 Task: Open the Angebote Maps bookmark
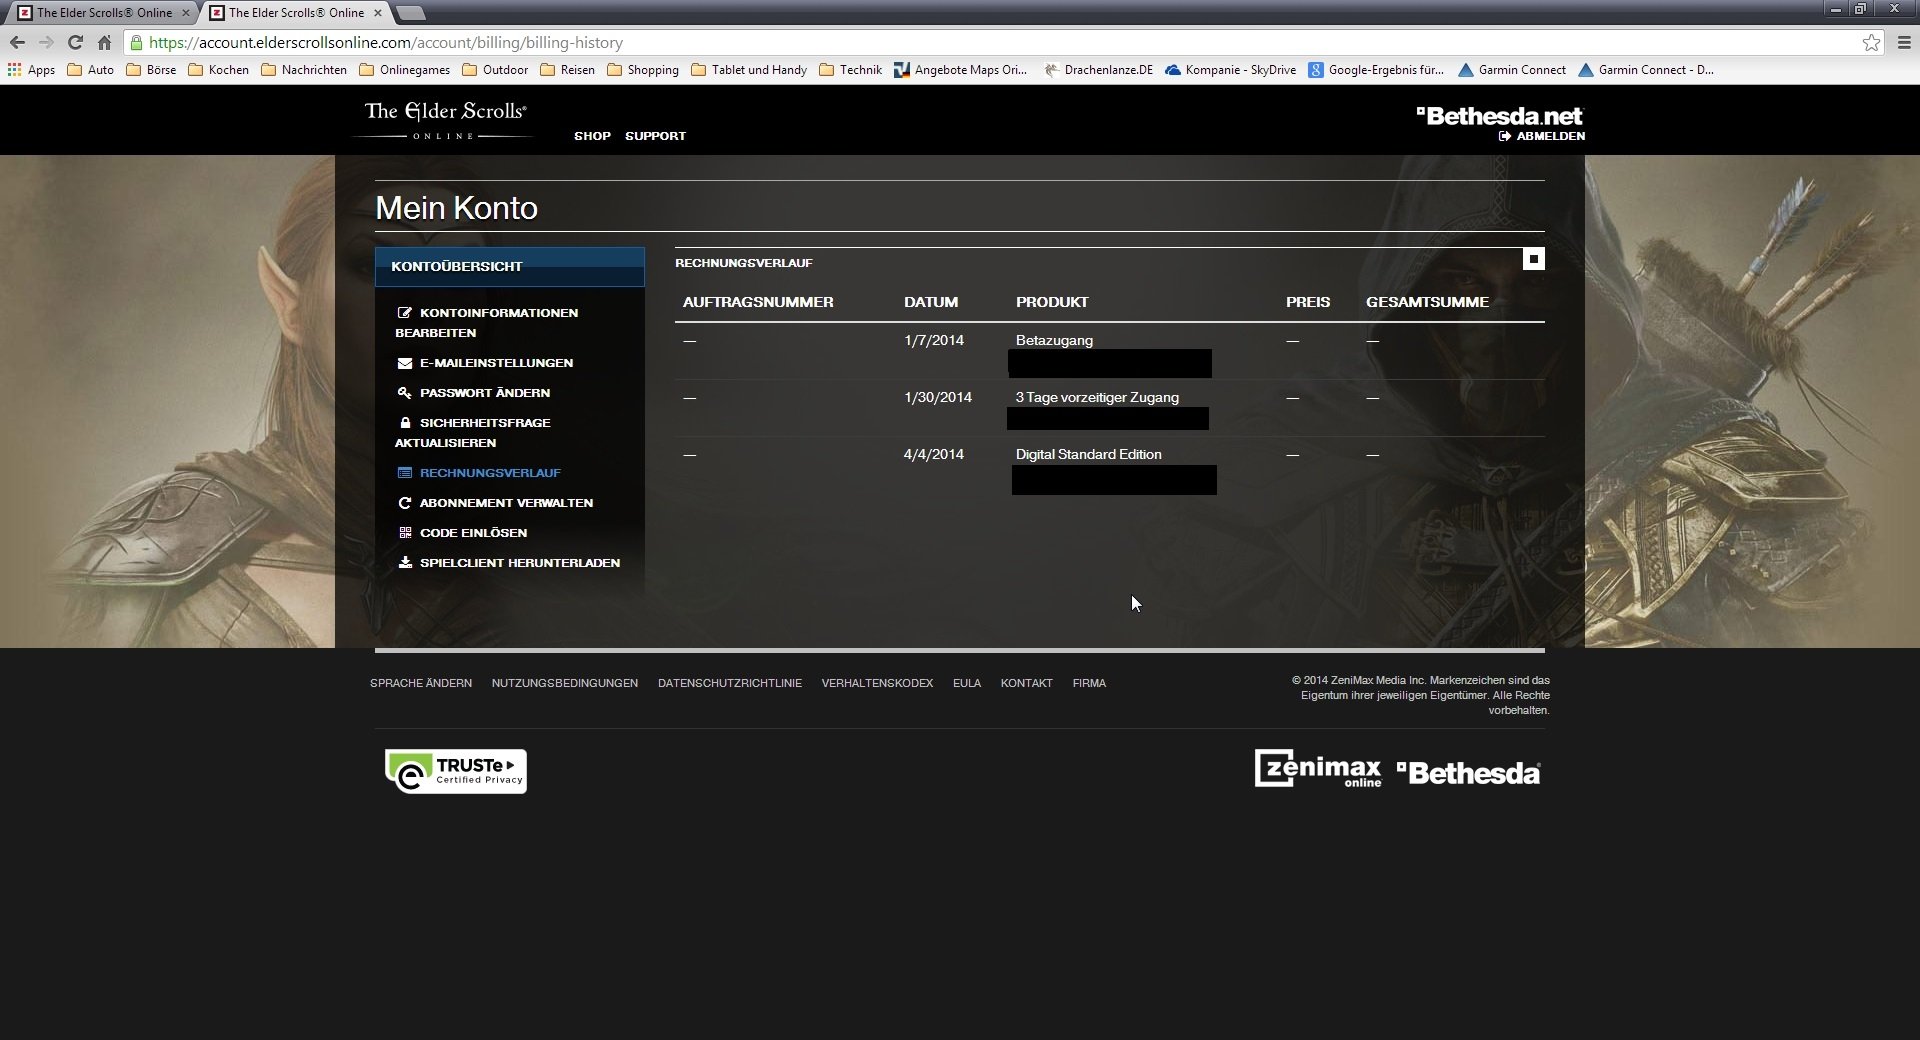coord(961,70)
